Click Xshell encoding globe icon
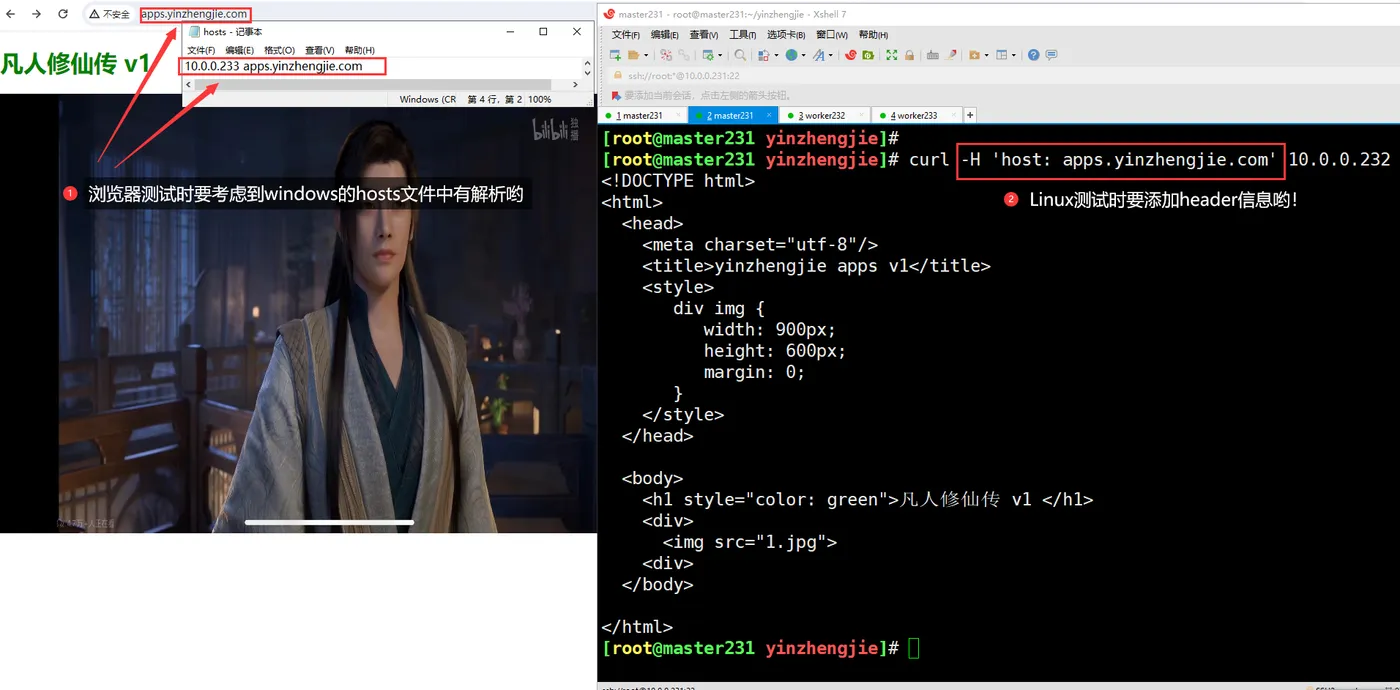The image size is (1400, 690). 791,55
